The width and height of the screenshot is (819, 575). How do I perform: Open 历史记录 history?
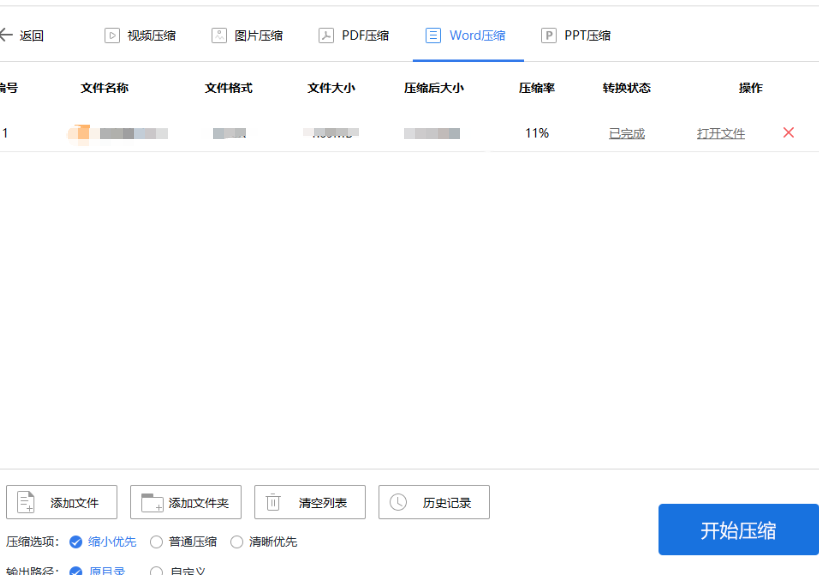[x=434, y=502]
